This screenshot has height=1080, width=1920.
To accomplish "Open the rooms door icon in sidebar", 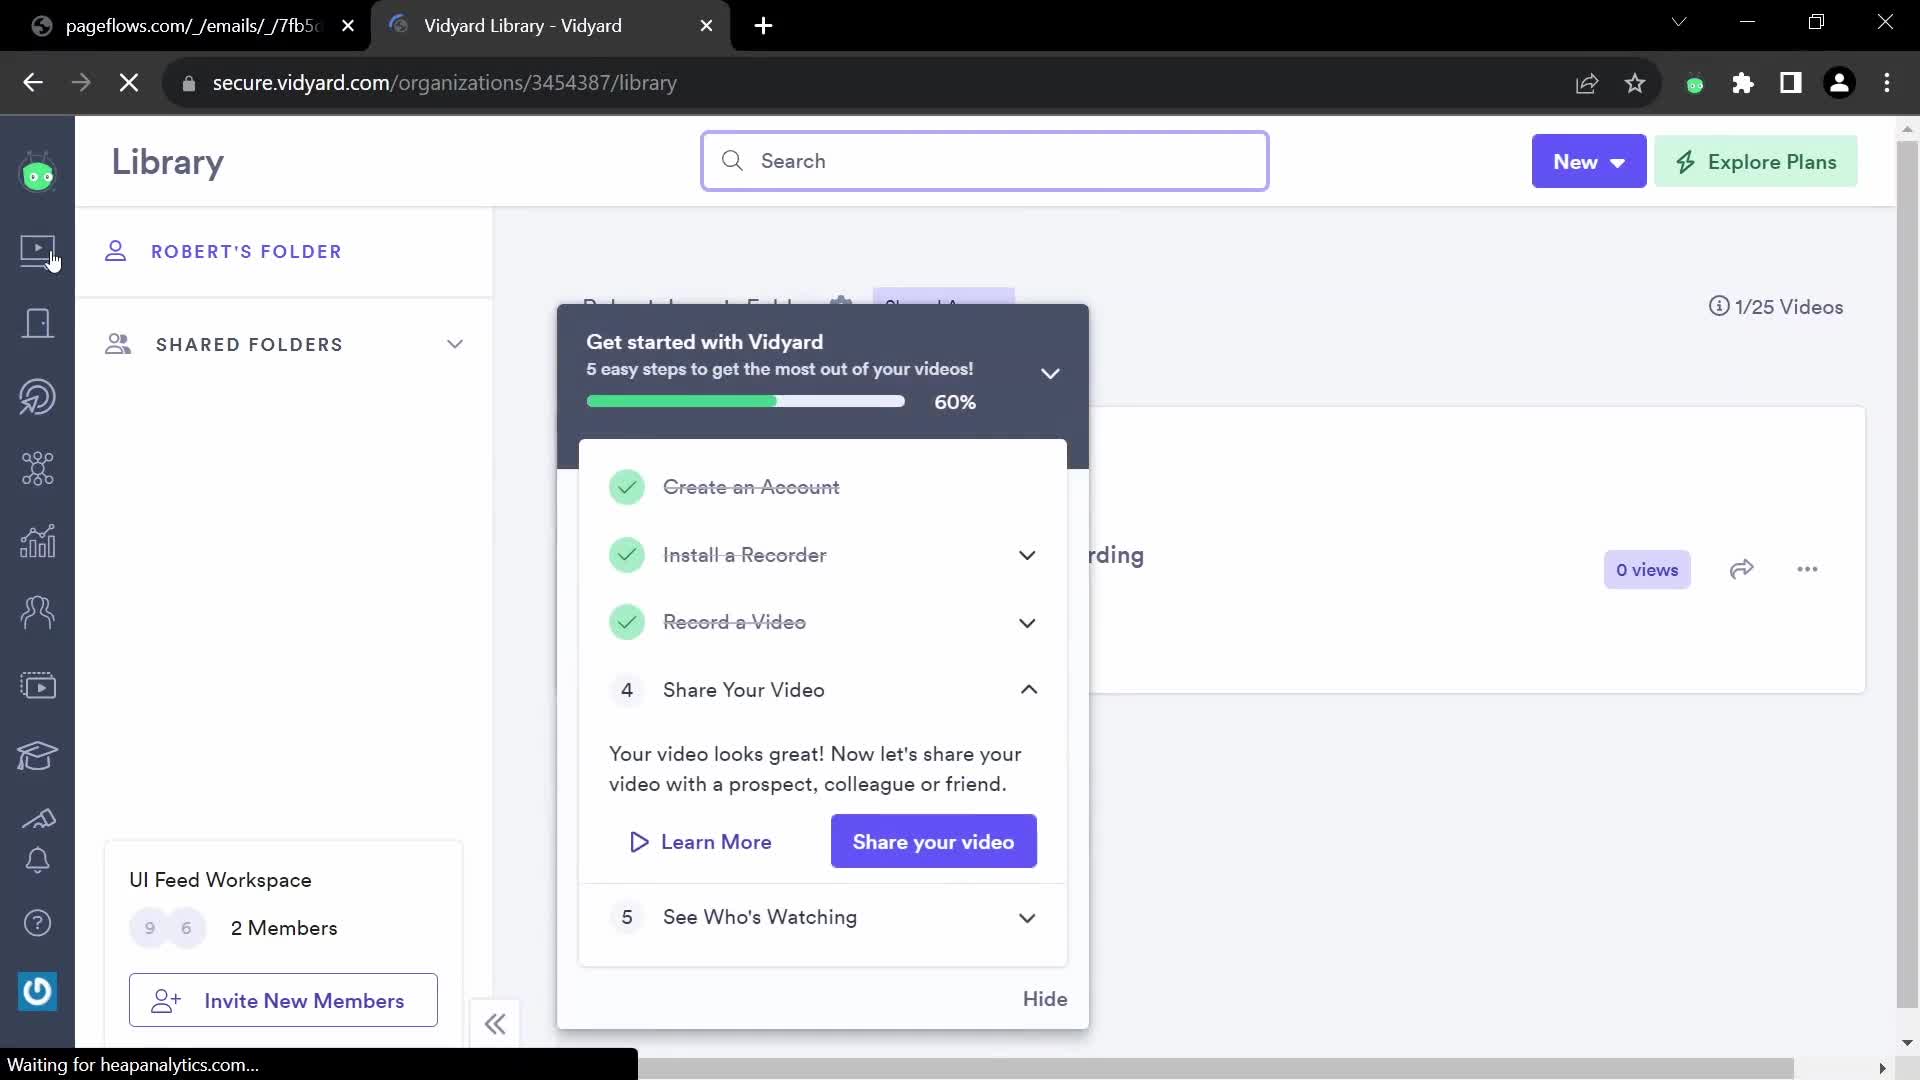I will [38, 323].
